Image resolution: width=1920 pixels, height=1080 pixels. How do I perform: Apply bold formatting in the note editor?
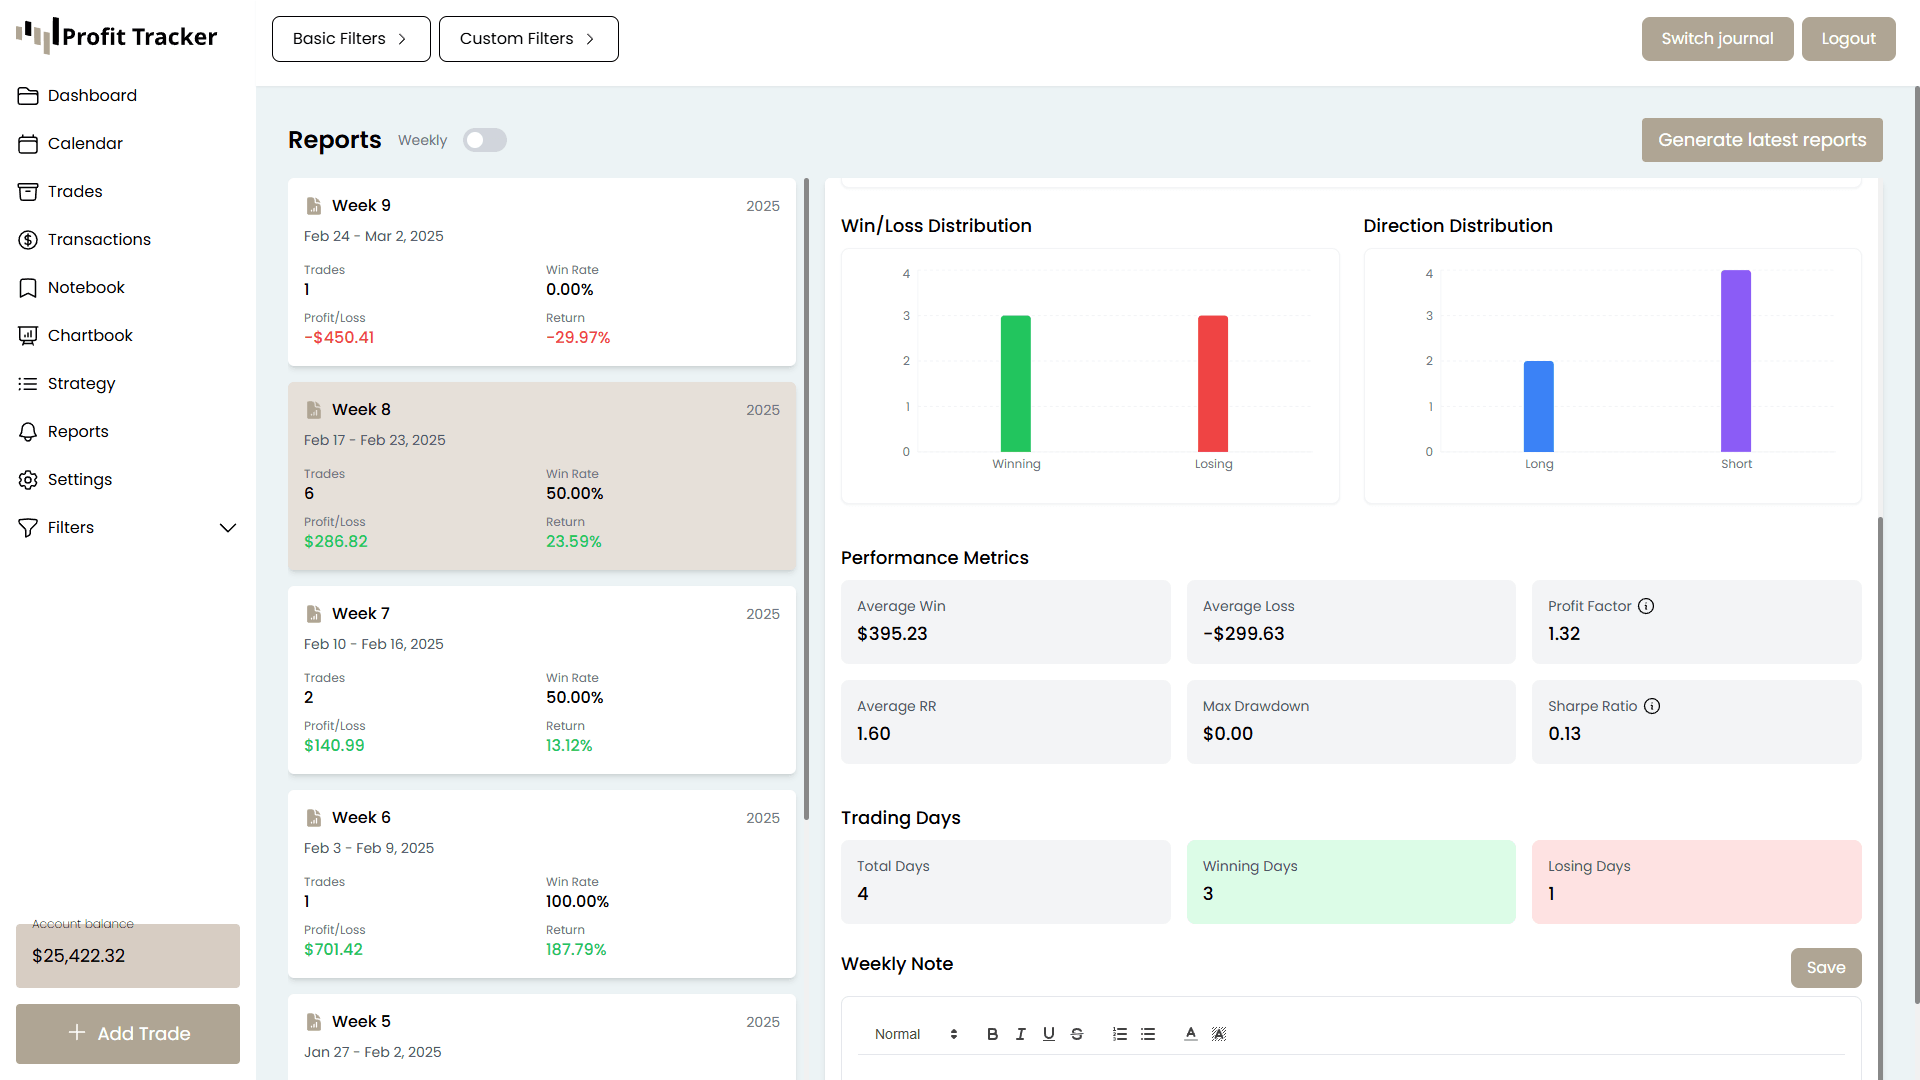[992, 1034]
